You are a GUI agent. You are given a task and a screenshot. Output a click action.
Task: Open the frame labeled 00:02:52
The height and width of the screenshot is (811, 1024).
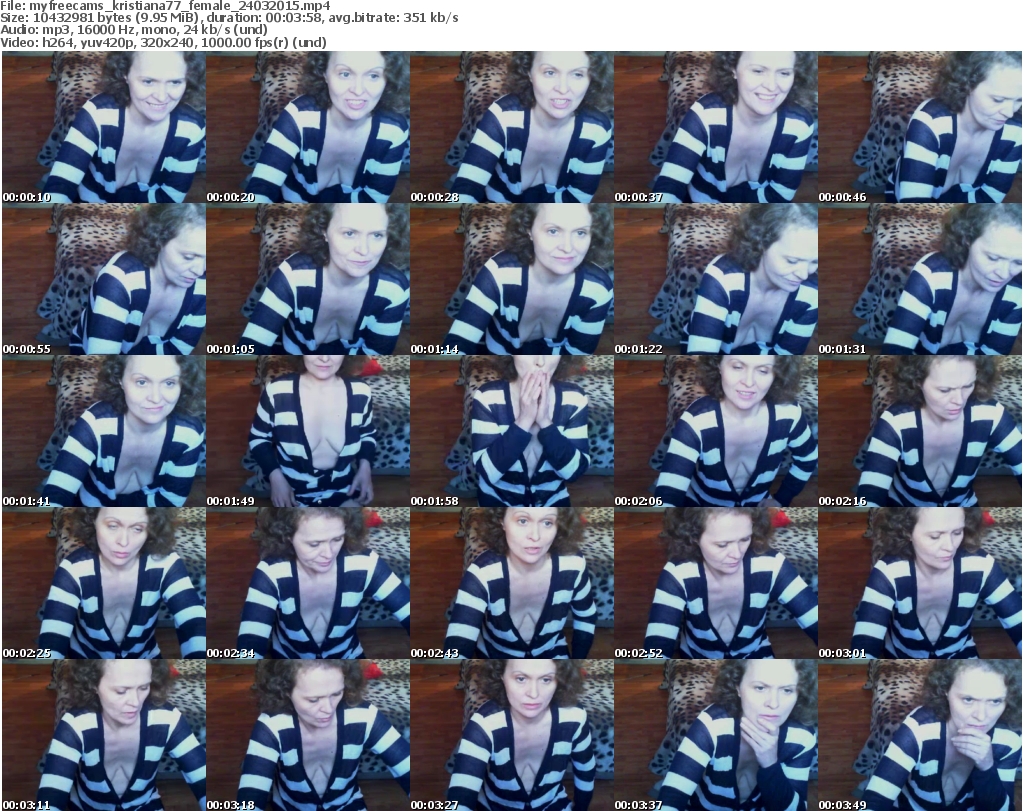coord(715,584)
